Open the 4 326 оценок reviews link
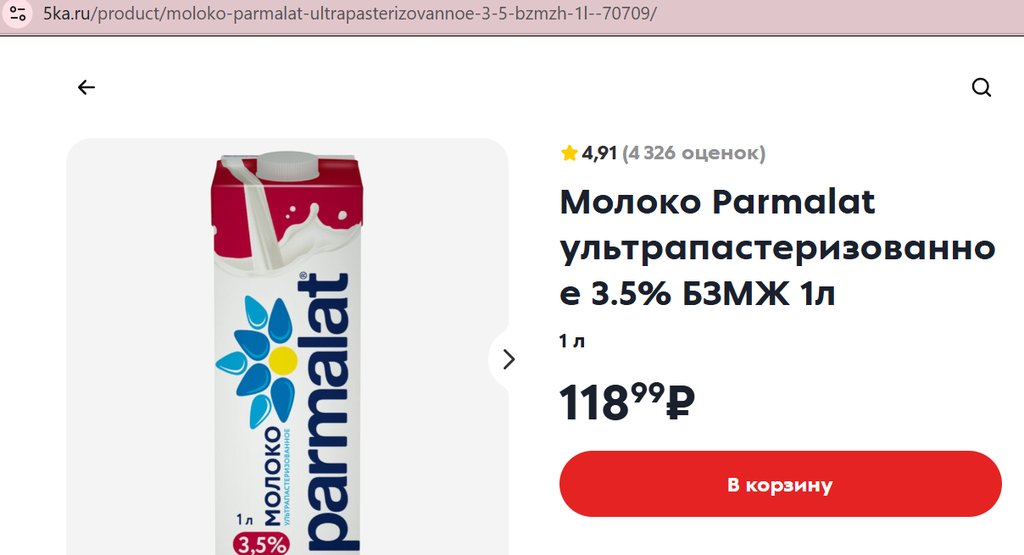1024x555 pixels. click(x=694, y=153)
